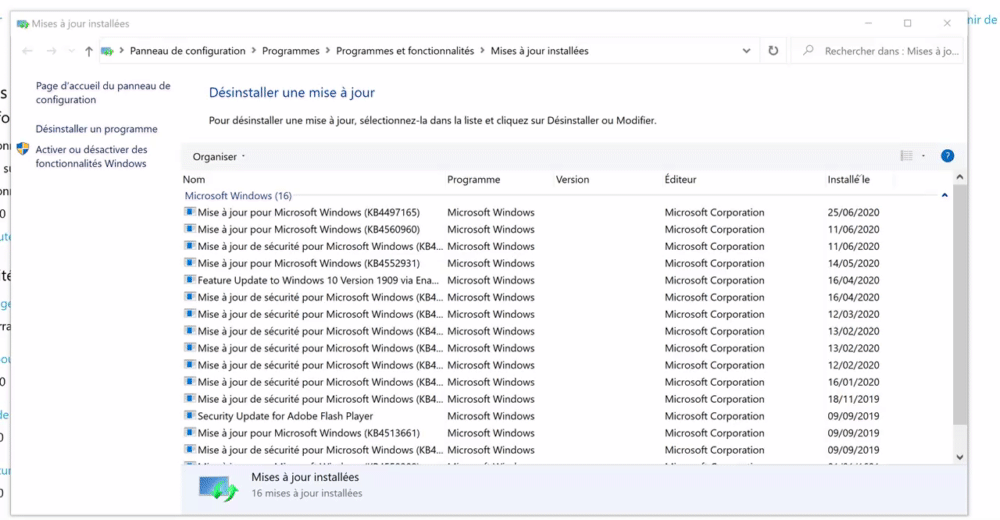
Task: Change view with the view layout icon
Action: 906,156
